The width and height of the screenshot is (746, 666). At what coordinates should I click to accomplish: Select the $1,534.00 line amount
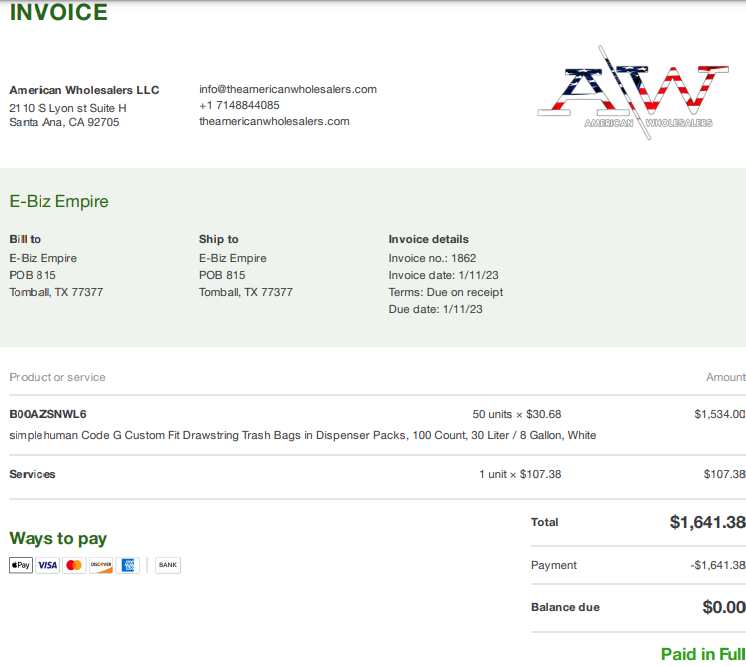click(720, 414)
